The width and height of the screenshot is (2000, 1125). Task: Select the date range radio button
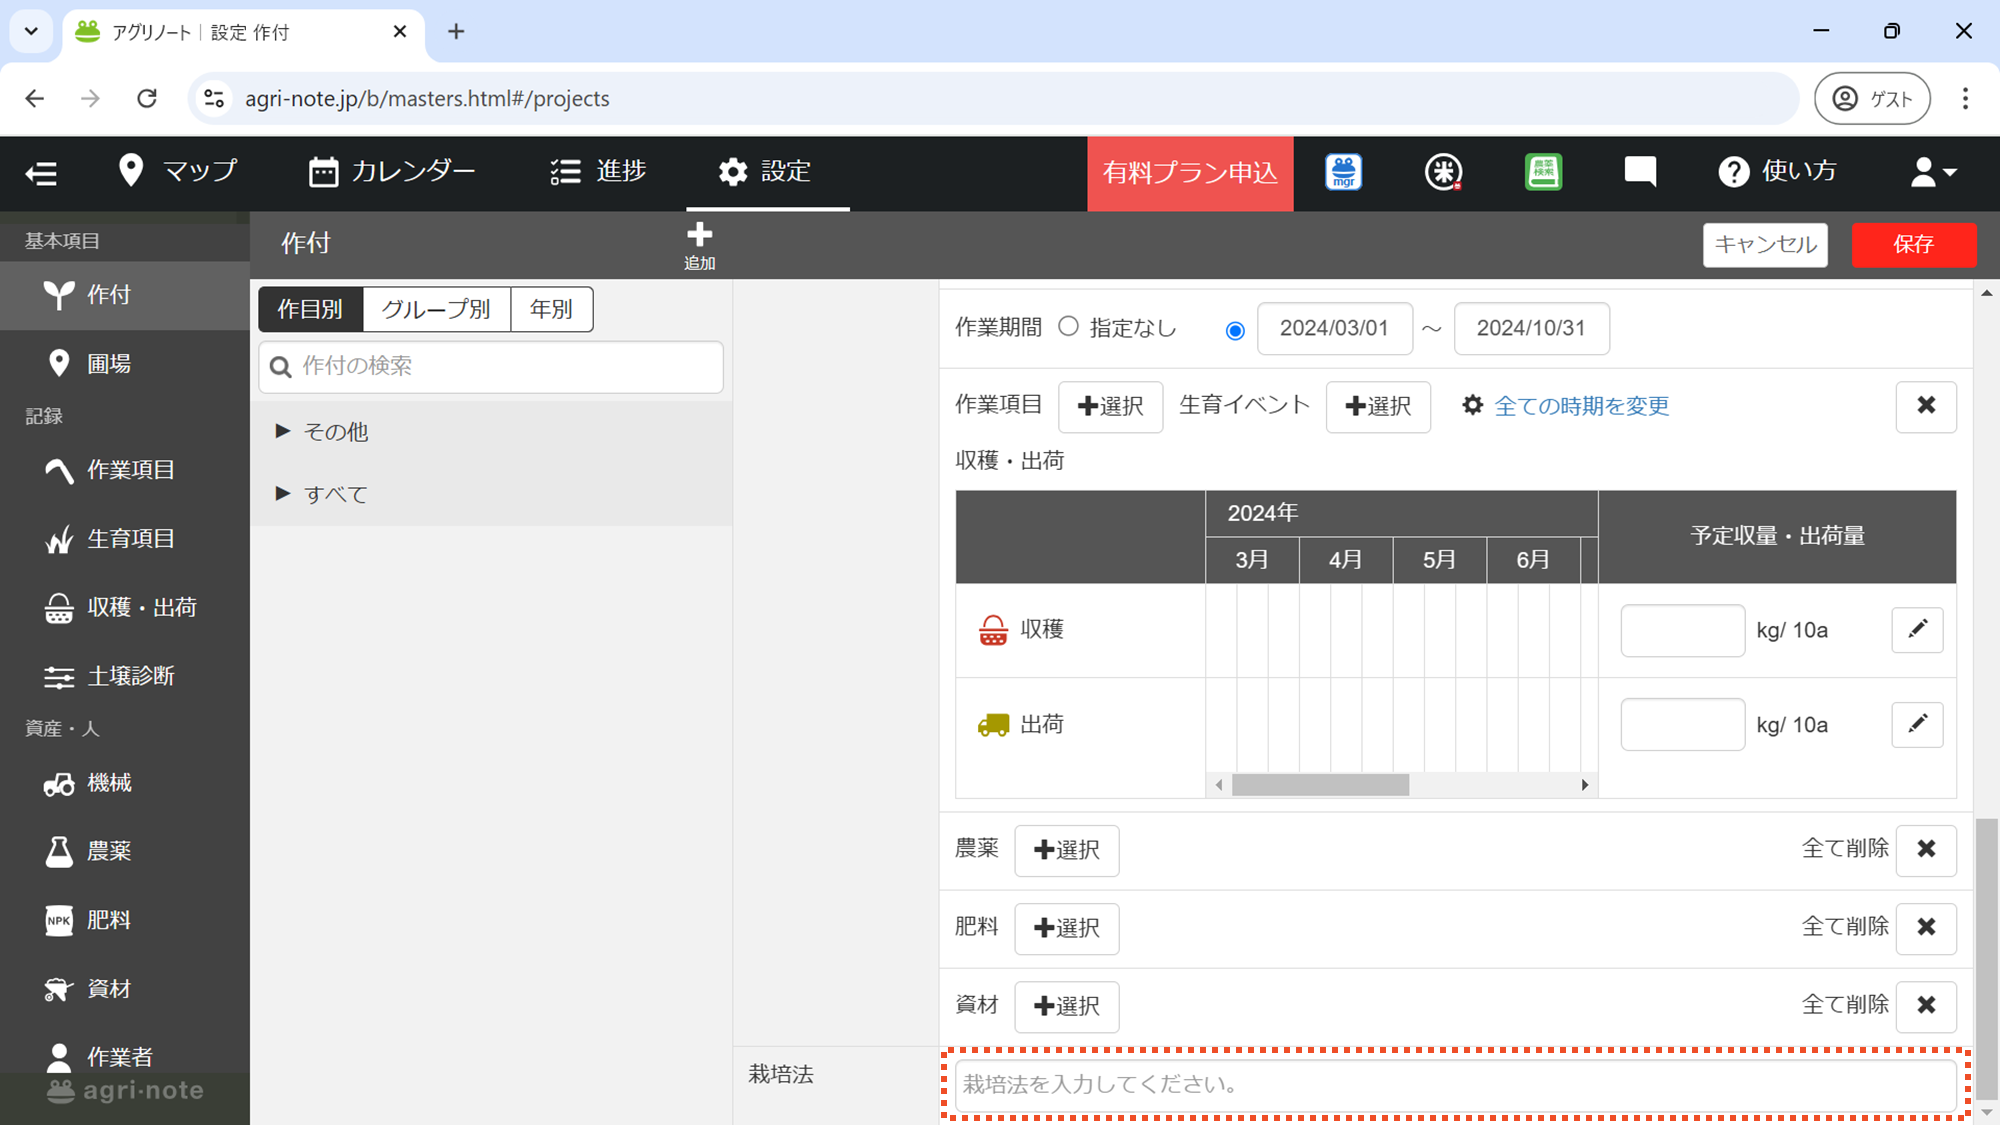(x=1235, y=330)
